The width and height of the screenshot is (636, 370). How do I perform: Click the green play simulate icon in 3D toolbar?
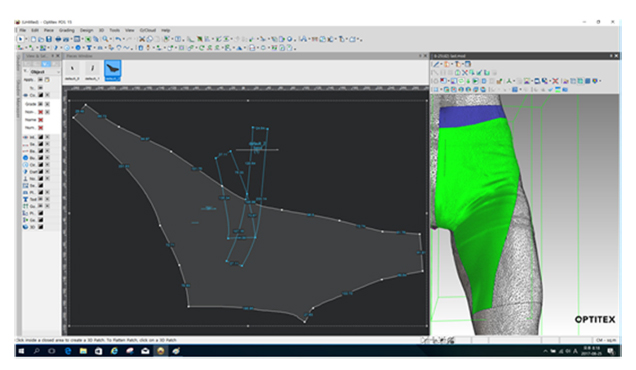coord(475,81)
